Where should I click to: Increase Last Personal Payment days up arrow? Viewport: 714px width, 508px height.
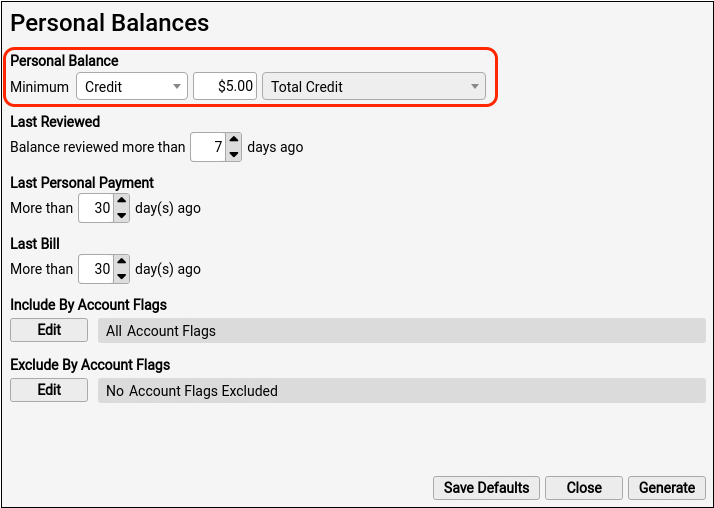[x=122, y=201]
